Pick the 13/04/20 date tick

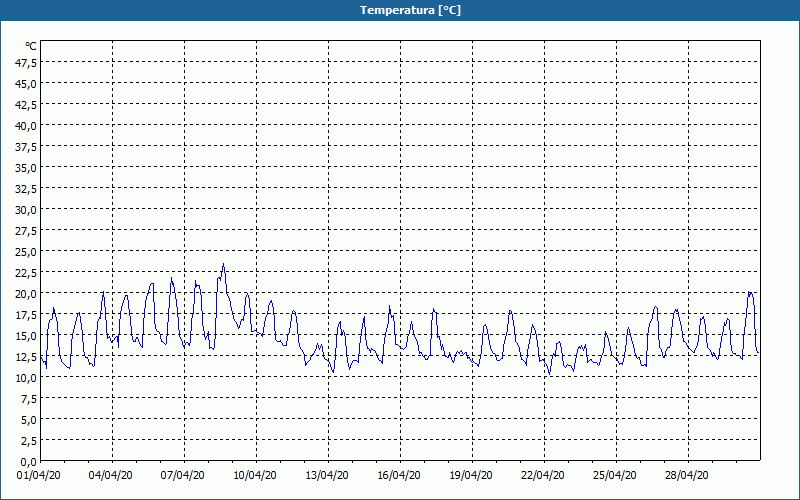(x=327, y=476)
